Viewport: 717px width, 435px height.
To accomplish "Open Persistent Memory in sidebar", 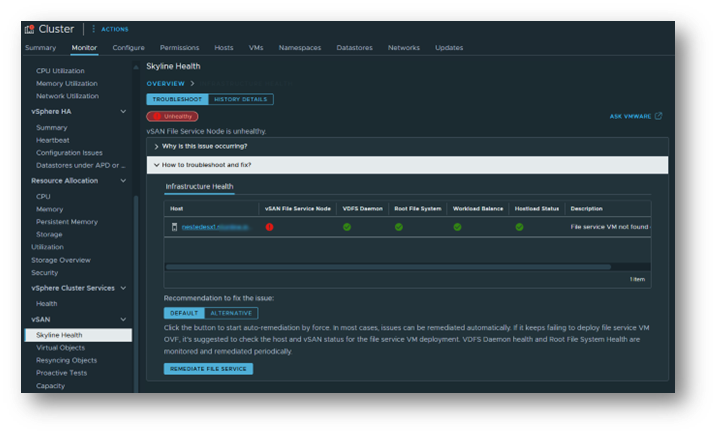I will (x=67, y=222).
